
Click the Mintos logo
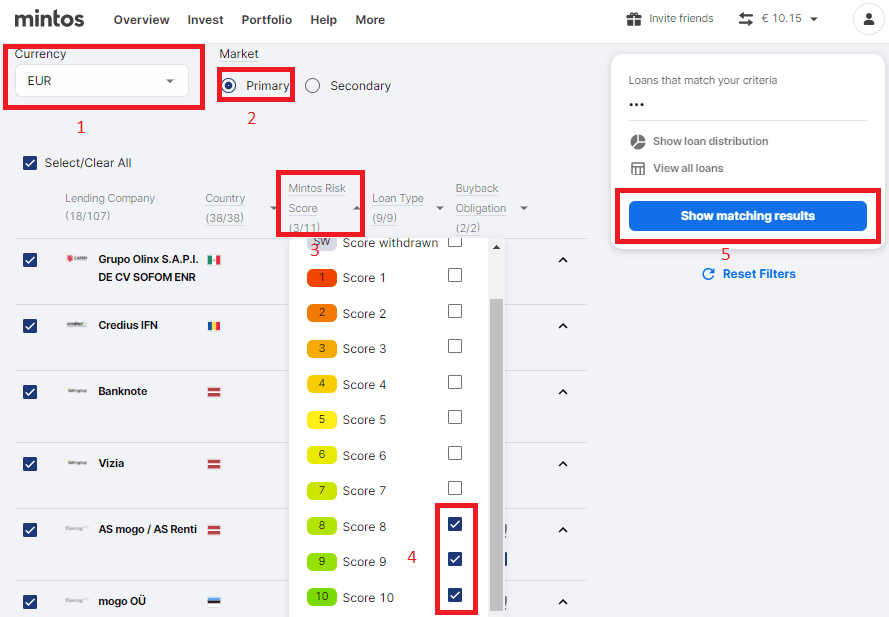pos(49,19)
